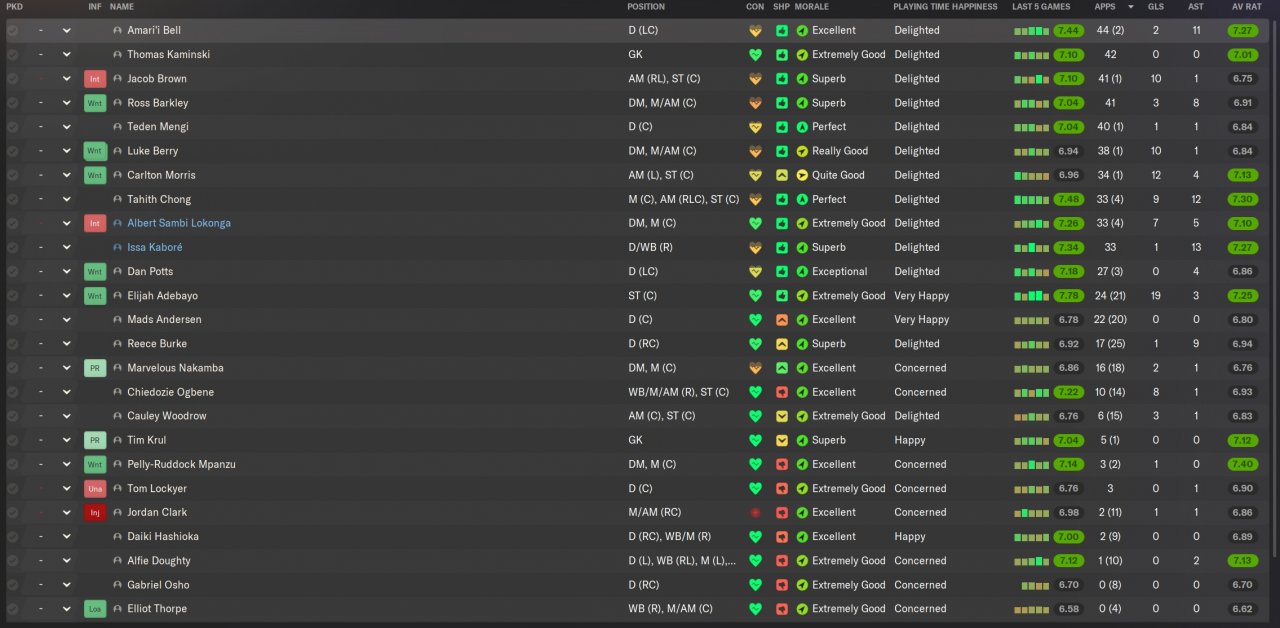Screen dimensions: 1280x628
Task: Sort by the NAME column header
Action: [x=122, y=7]
